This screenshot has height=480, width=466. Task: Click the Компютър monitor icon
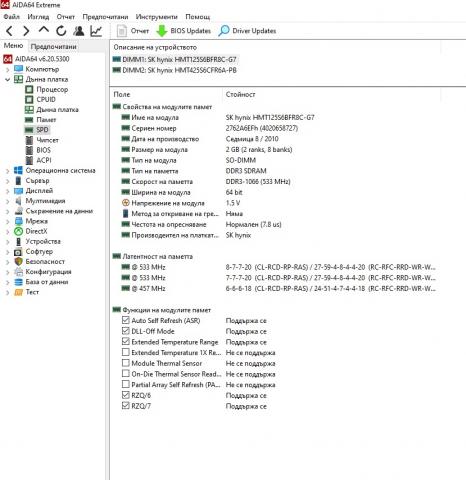coord(19,69)
